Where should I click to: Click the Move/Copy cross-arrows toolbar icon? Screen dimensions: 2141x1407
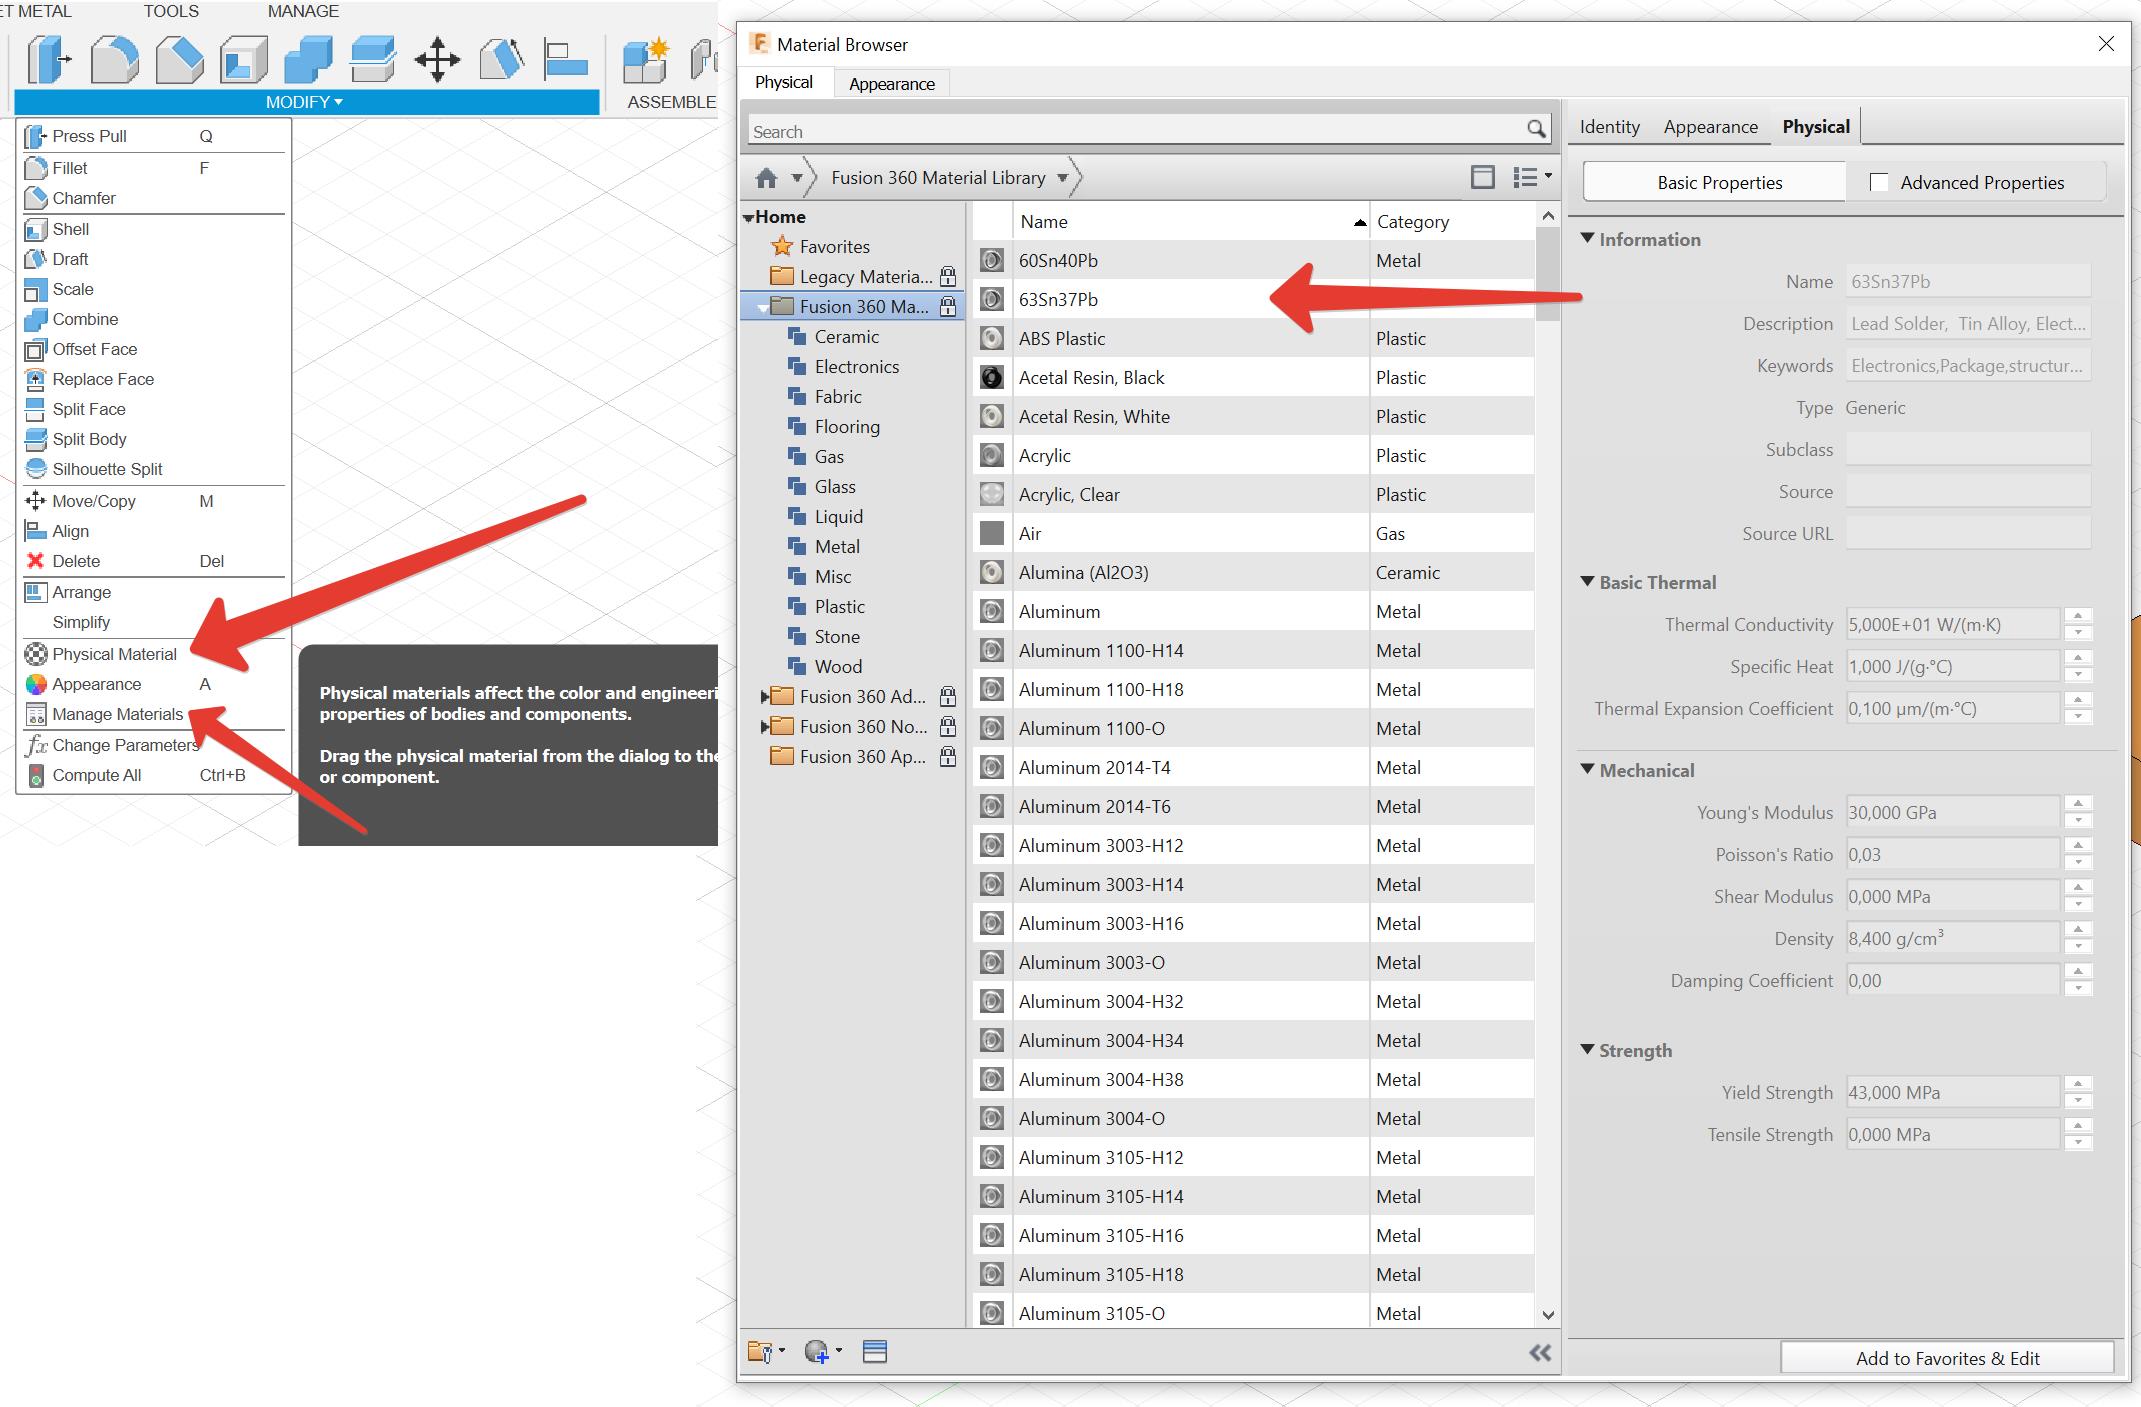[x=437, y=60]
